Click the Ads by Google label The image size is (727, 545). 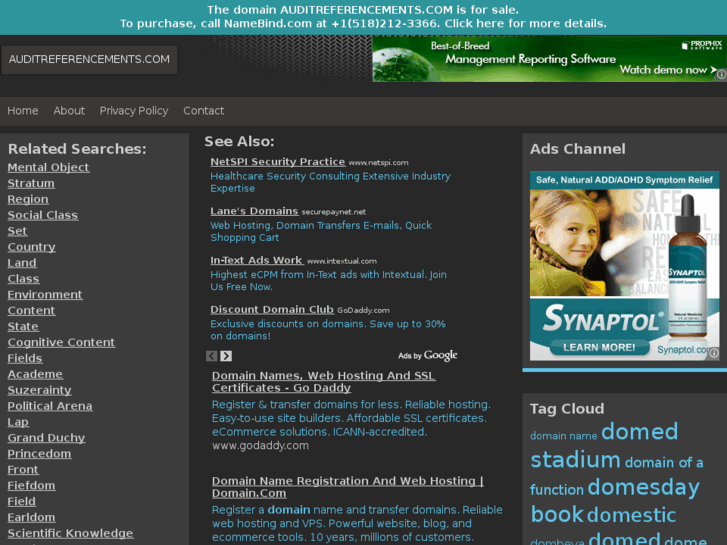427,356
